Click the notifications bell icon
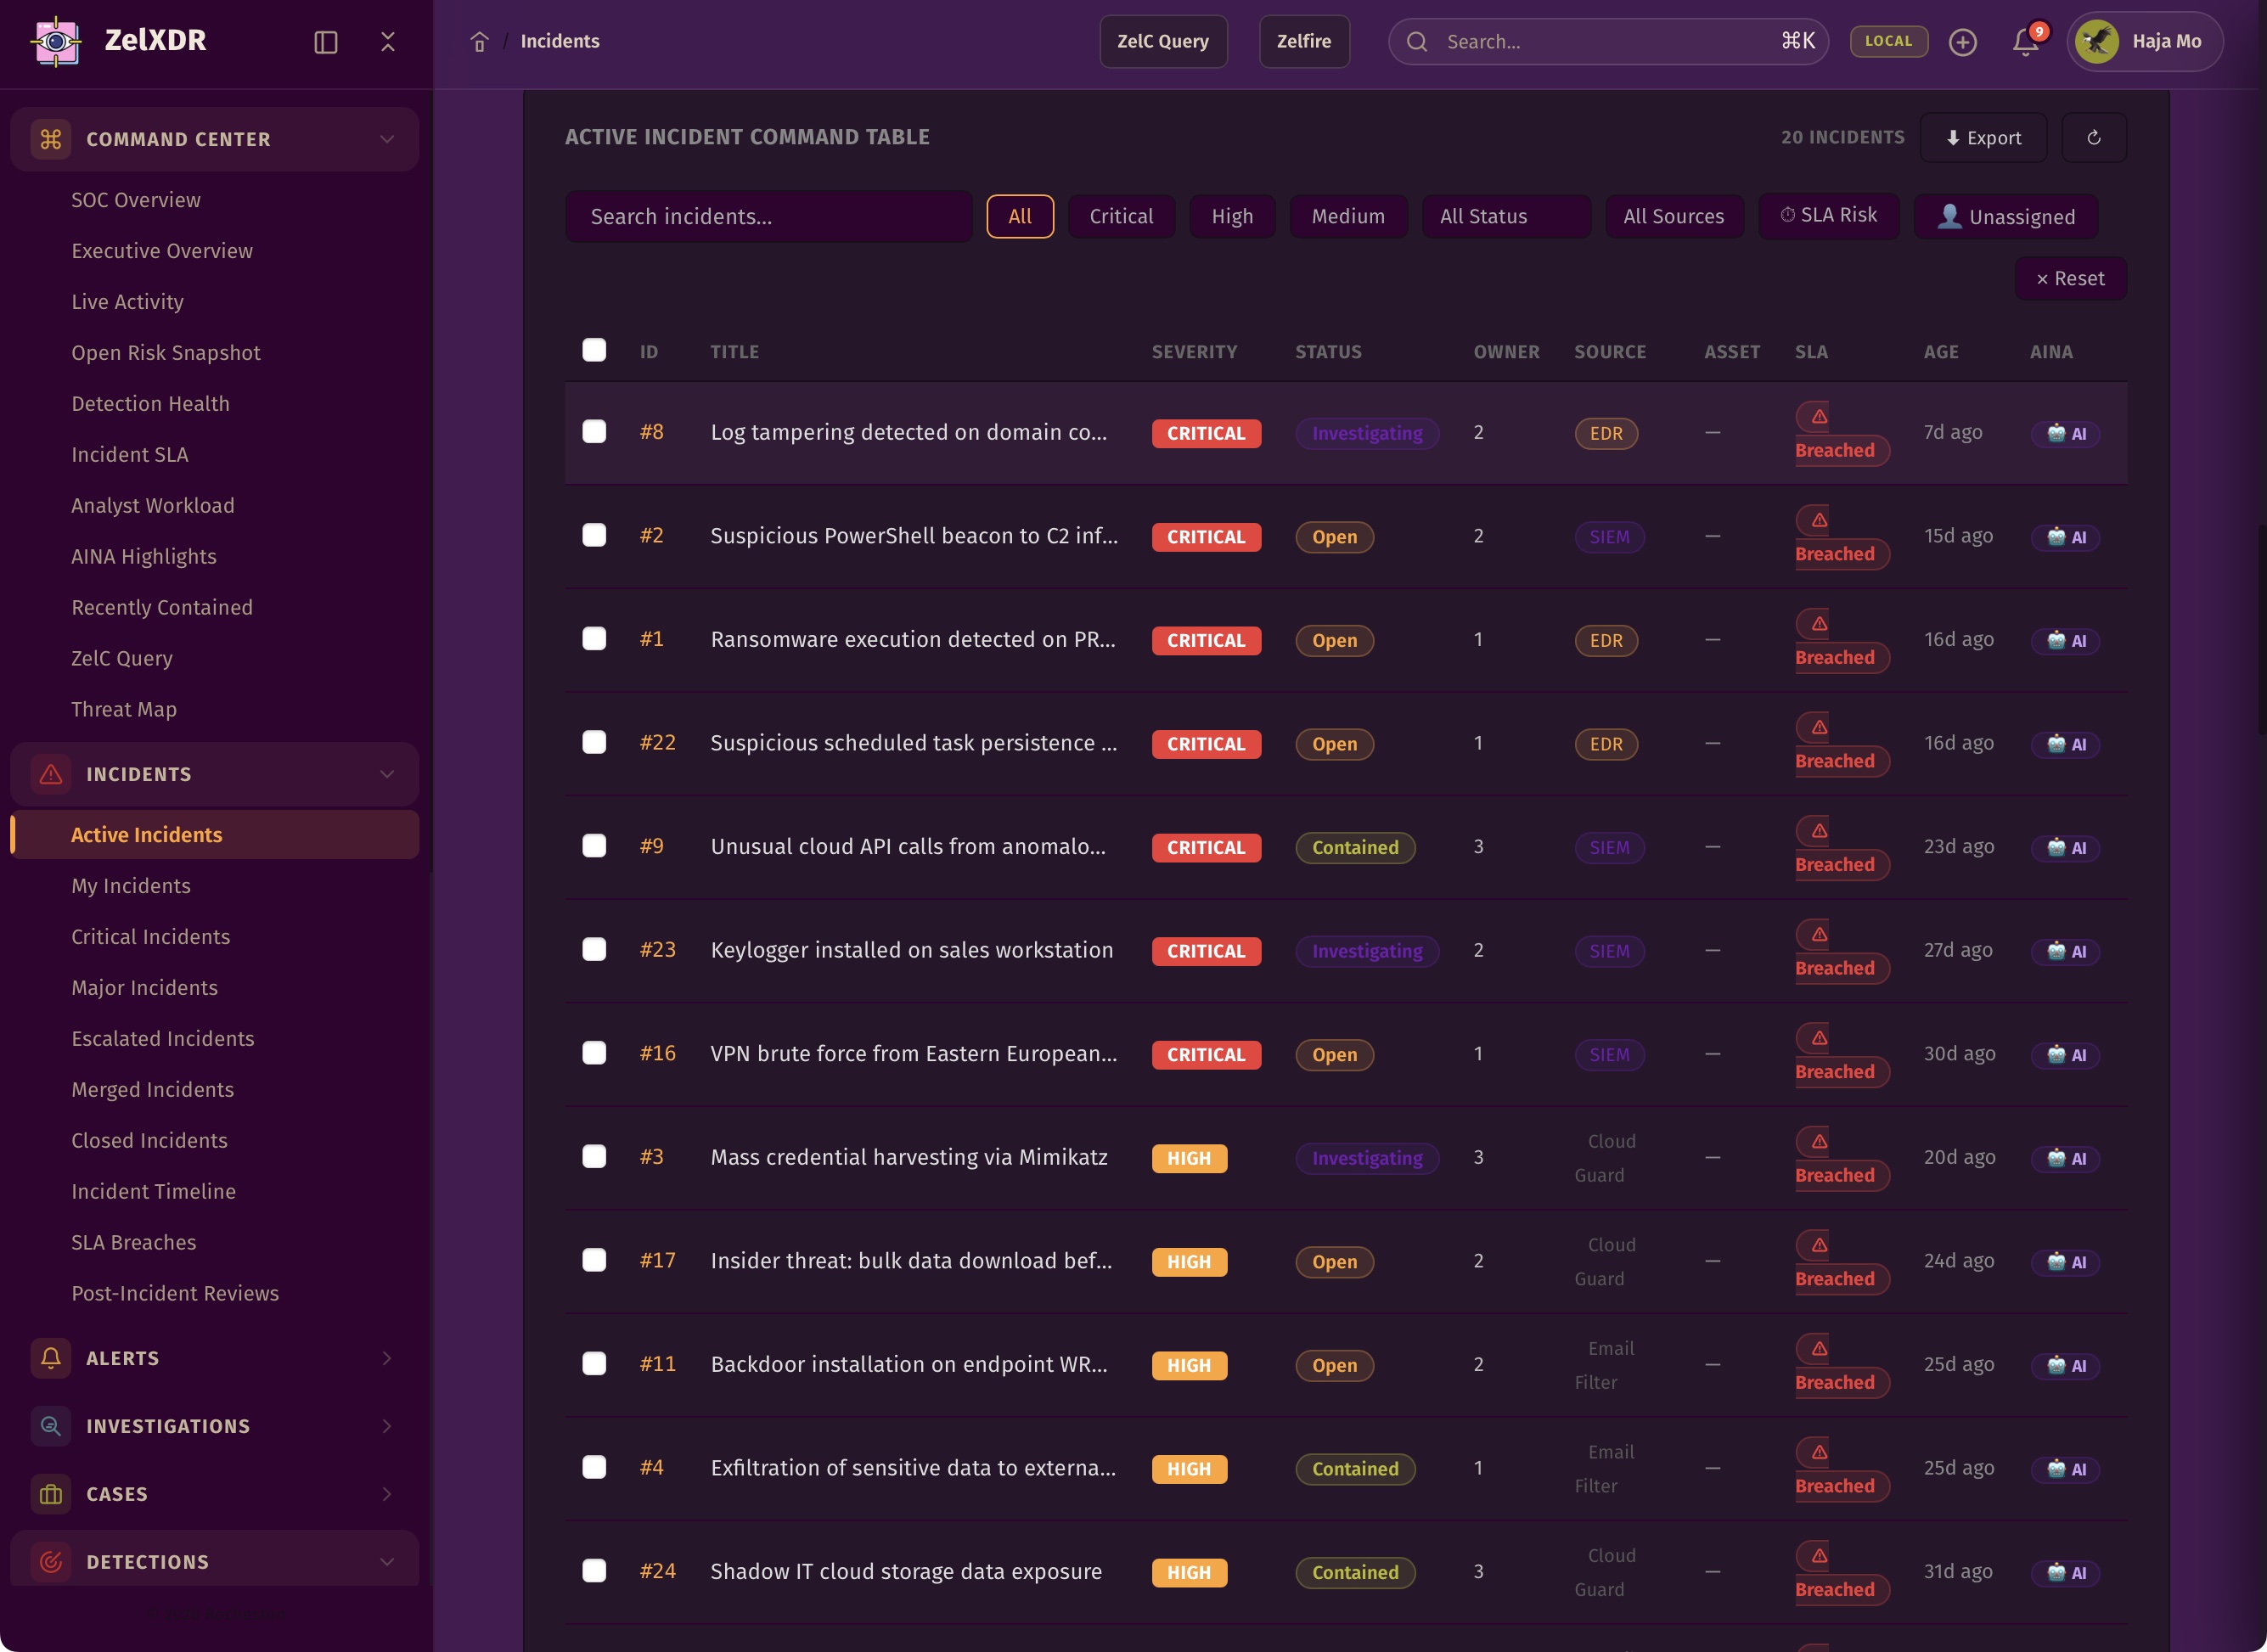Screen dimensions: 2267x1652 [2025, 42]
